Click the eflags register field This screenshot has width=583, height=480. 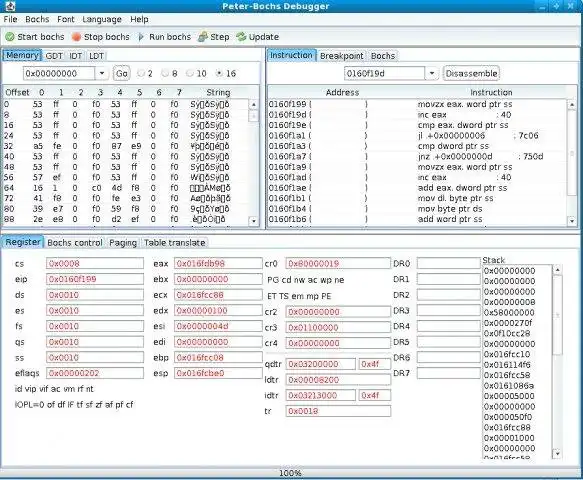[x=95, y=373]
